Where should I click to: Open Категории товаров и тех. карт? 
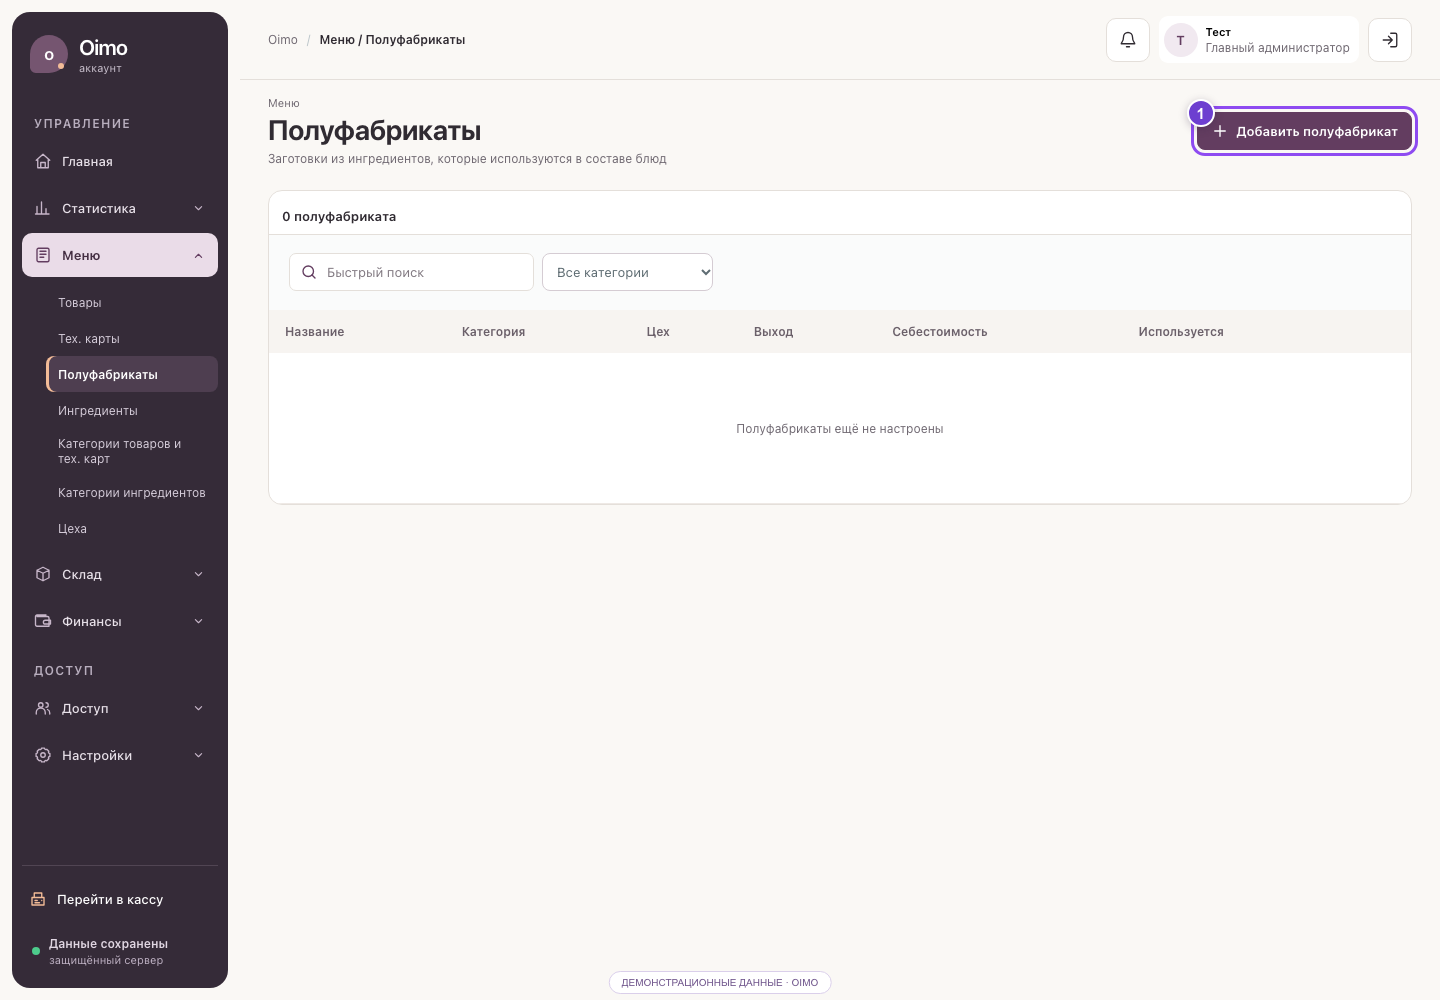click(x=132, y=451)
